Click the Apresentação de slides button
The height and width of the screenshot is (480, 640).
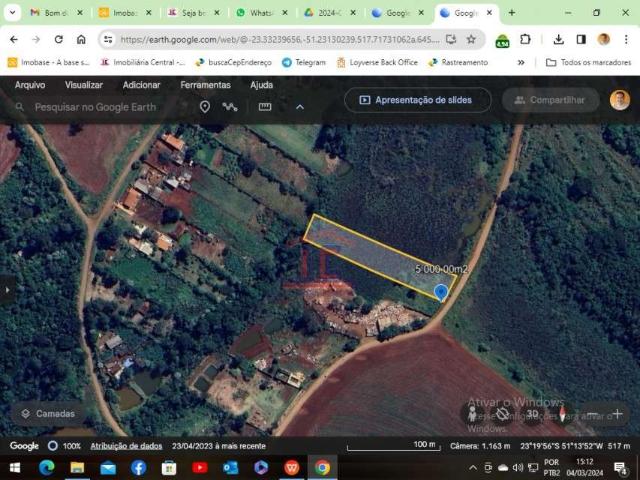click(417, 100)
